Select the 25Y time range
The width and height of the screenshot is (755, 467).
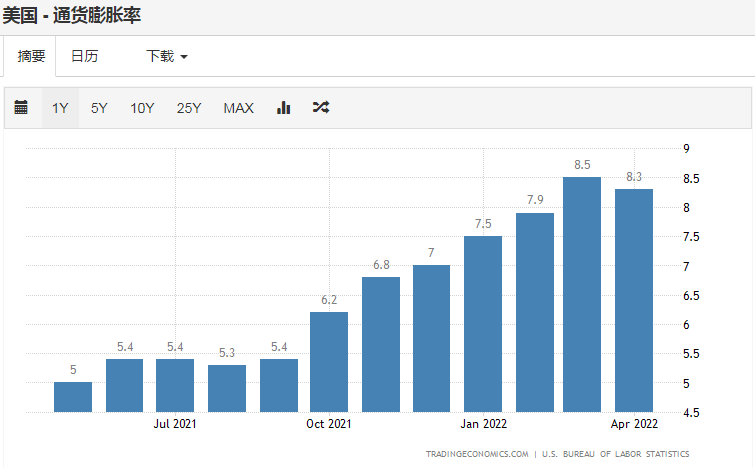[189, 108]
